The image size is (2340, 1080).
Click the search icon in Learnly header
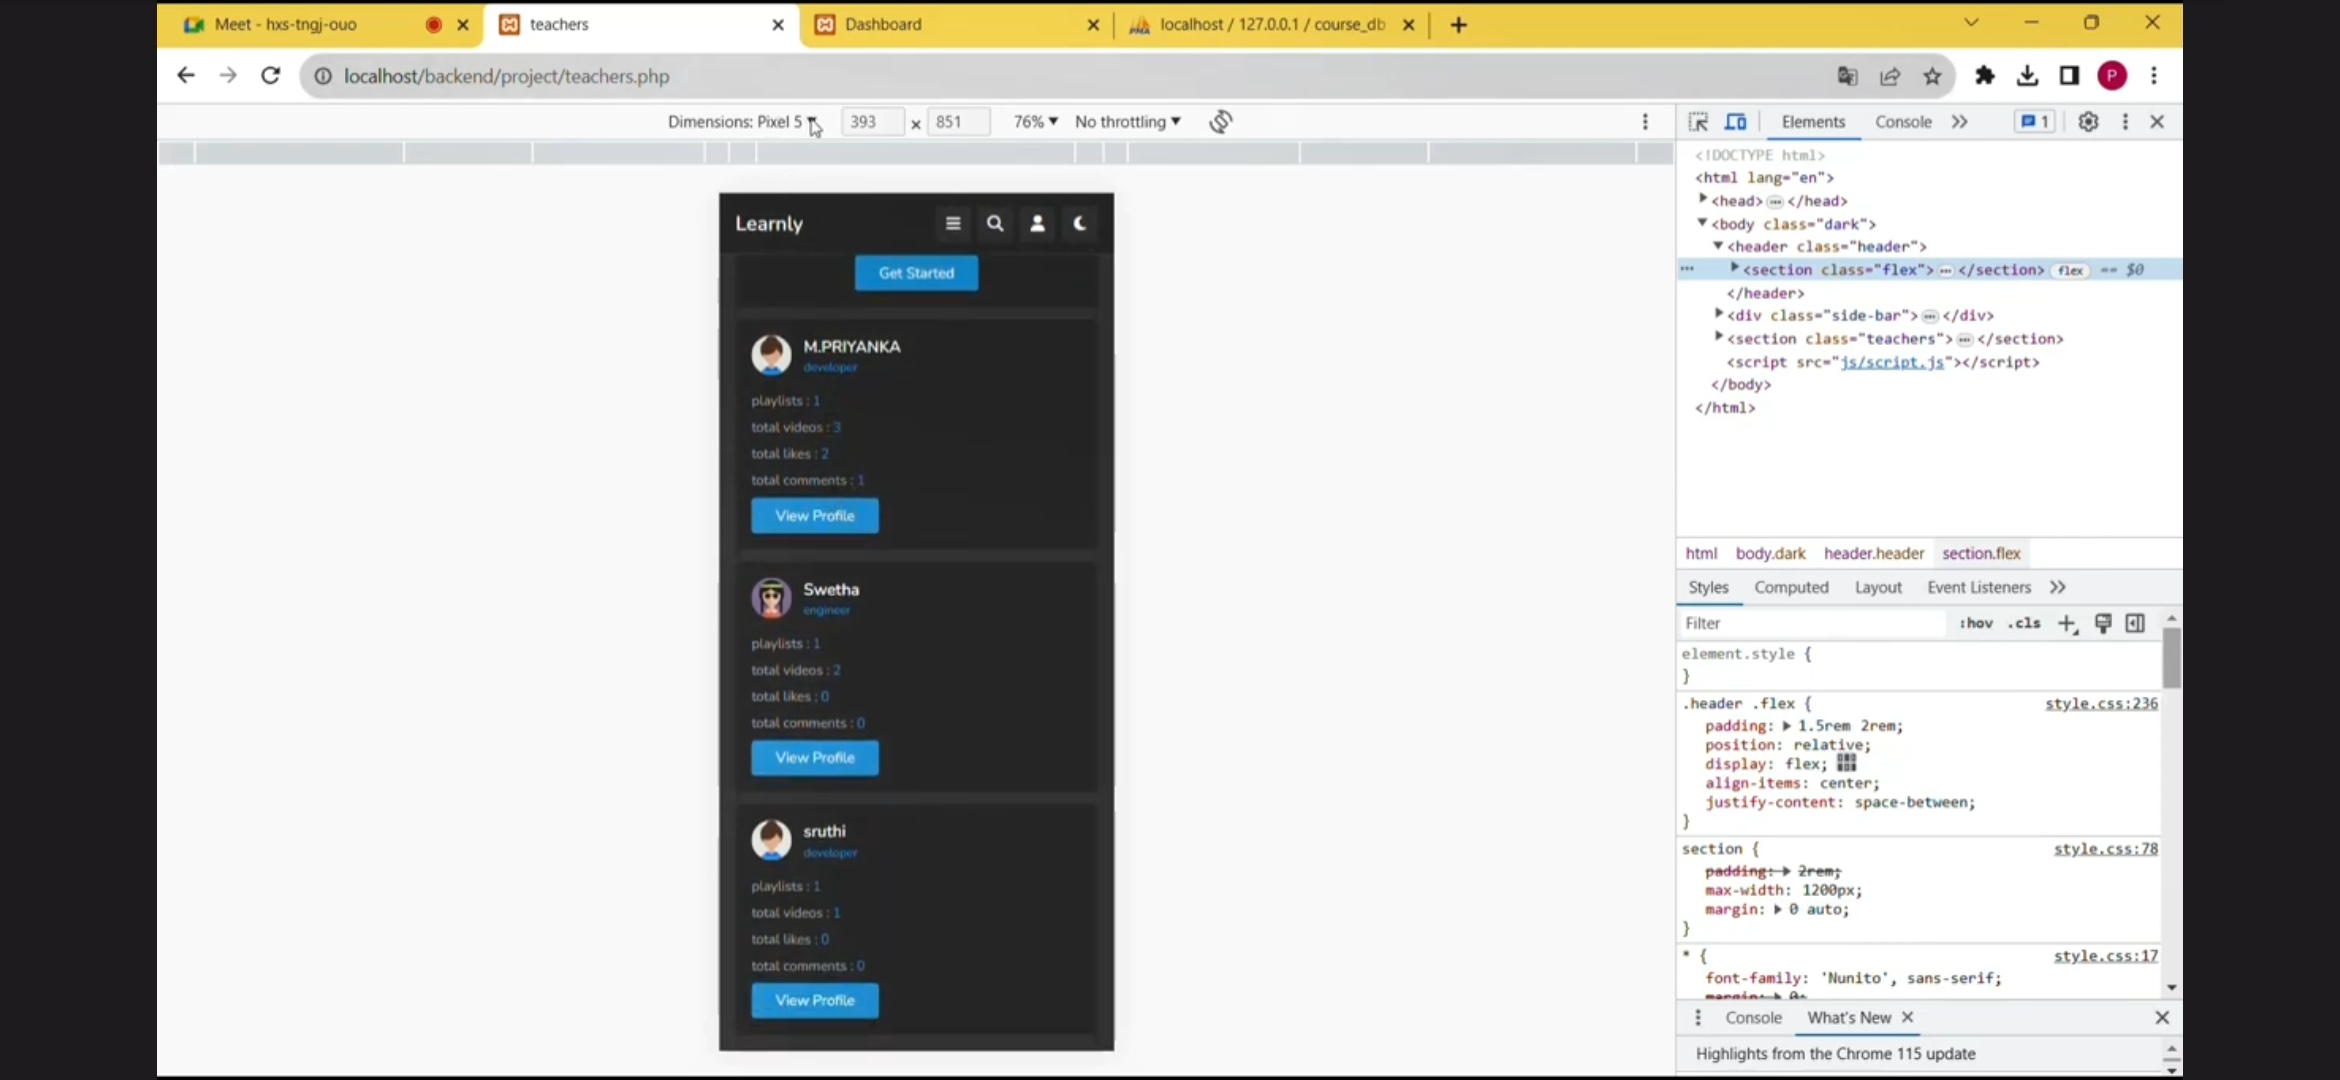pos(995,224)
